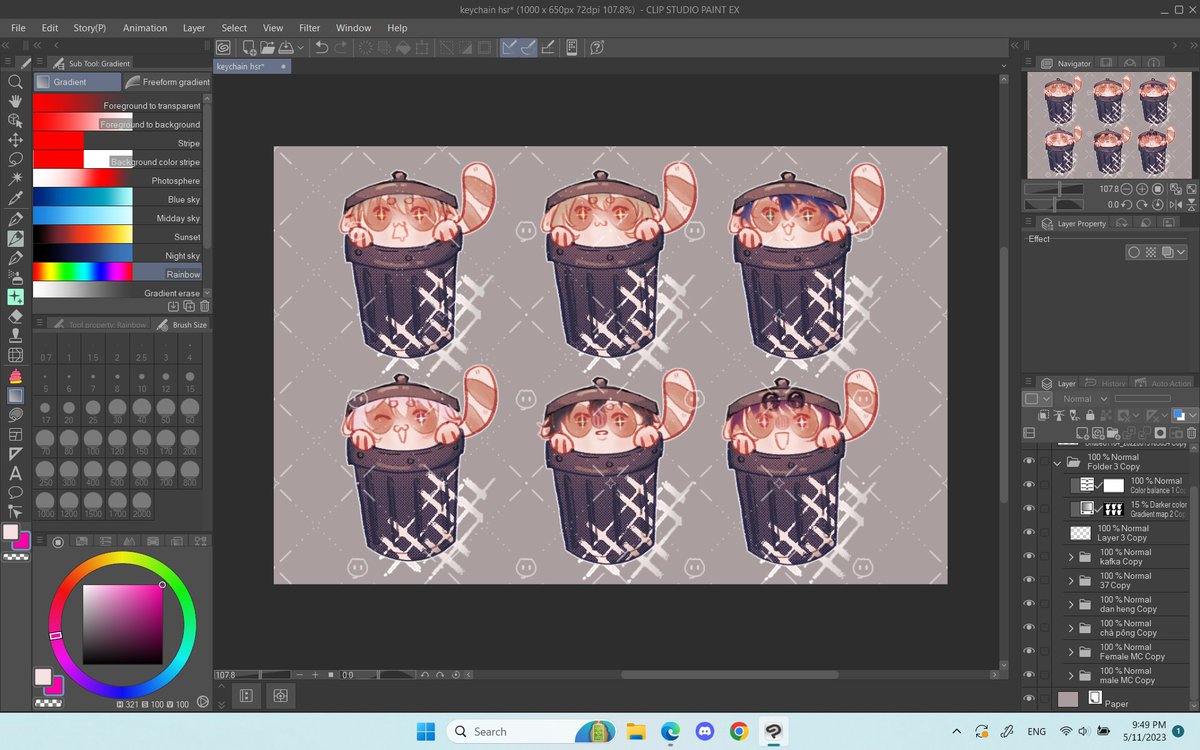1200x750 pixels.
Task: Redo the action
Action: point(340,47)
